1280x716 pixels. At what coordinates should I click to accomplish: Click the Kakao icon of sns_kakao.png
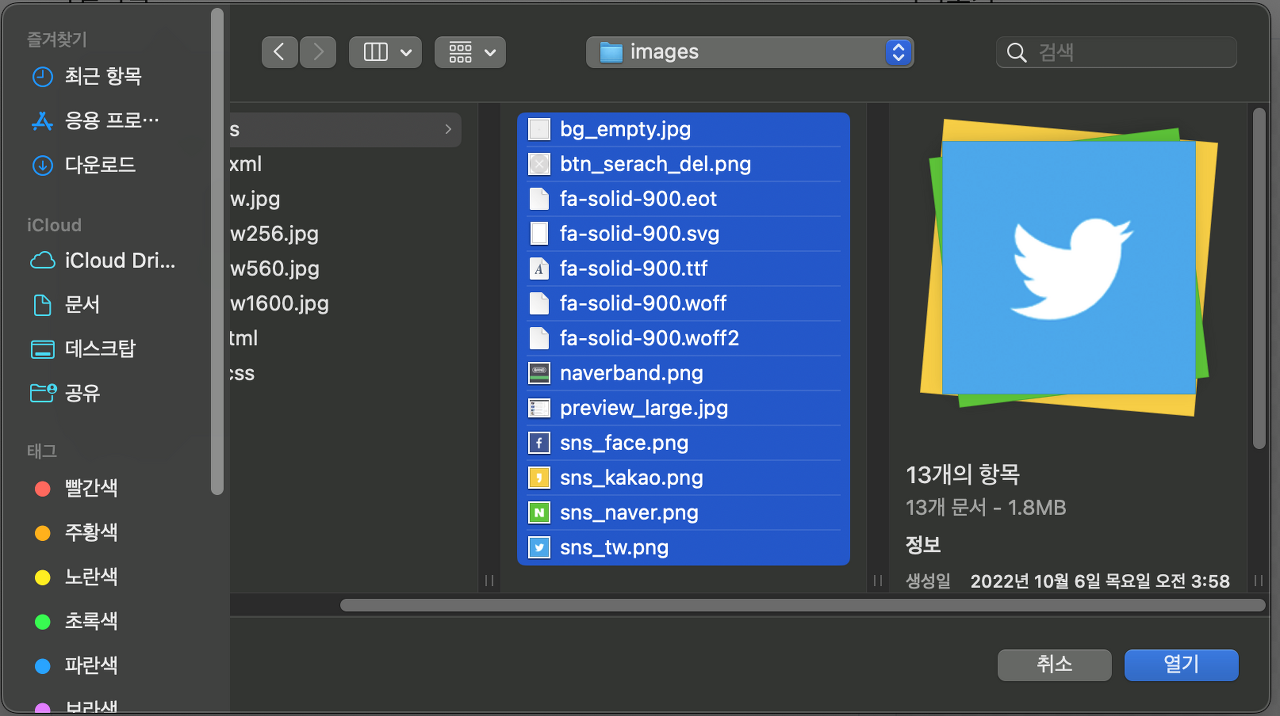coord(539,478)
